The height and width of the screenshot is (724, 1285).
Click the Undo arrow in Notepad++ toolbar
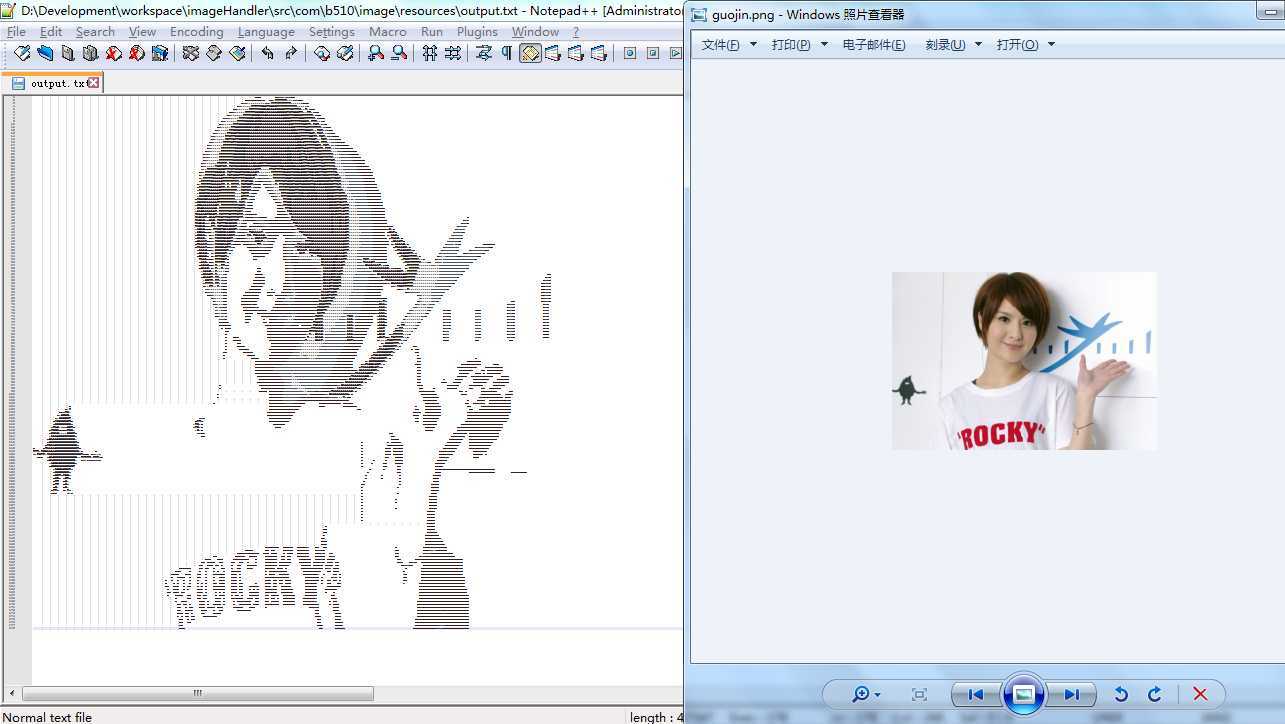(x=267, y=53)
